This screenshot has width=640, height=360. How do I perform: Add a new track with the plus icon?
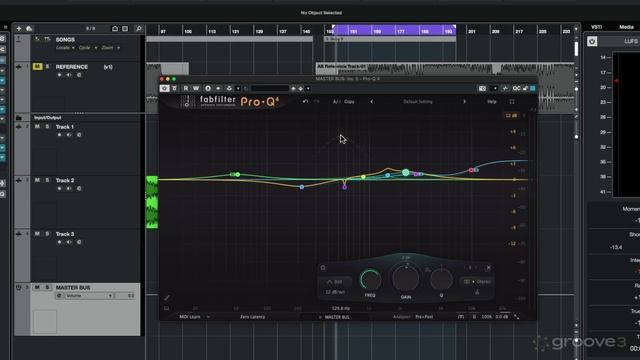[19, 29]
